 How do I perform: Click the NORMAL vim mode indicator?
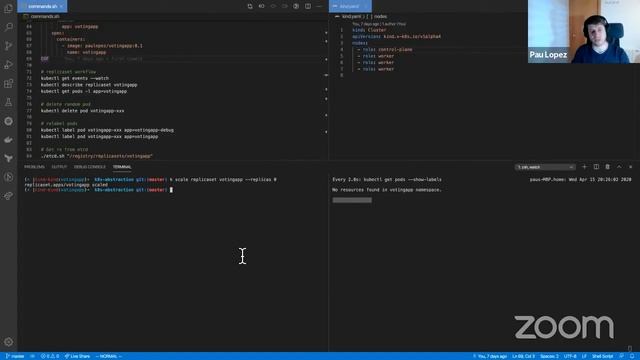tap(109, 356)
